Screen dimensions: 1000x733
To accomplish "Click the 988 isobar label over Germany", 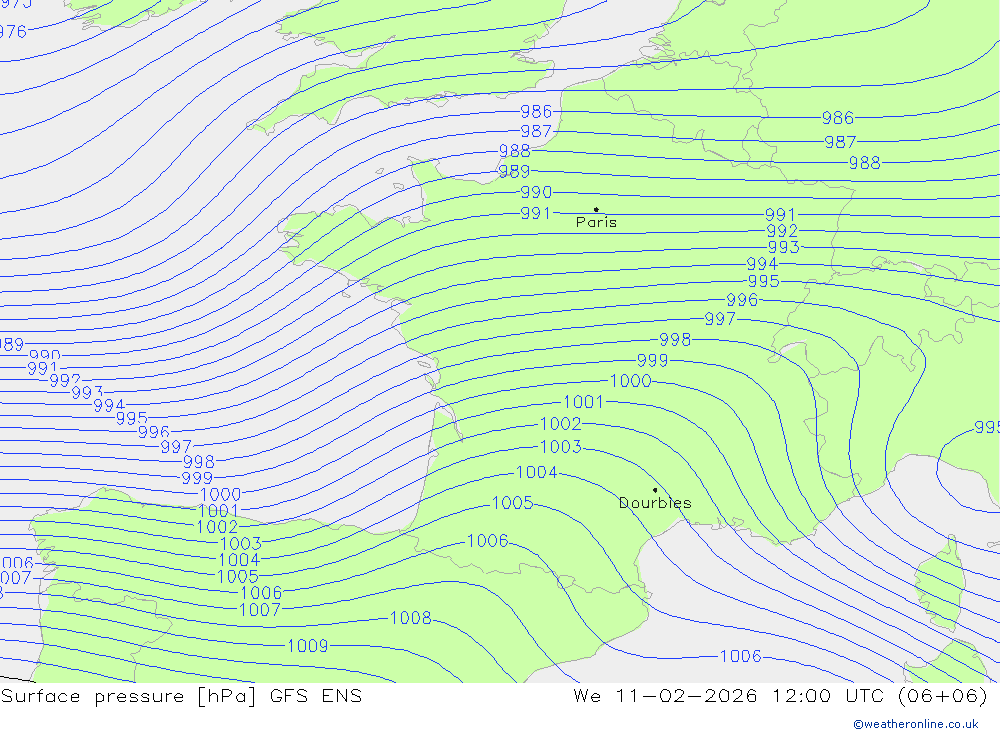I will point(864,163).
